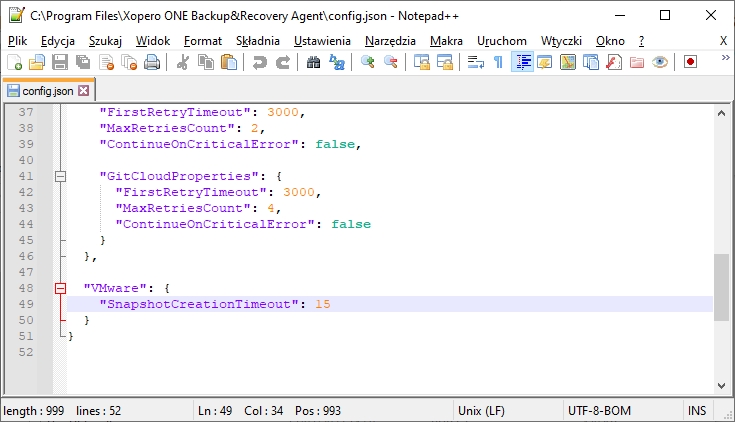Click the Zoom in magnifier icon
Viewport: 735px width, 422px height.
pyautogui.click(x=367, y=62)
